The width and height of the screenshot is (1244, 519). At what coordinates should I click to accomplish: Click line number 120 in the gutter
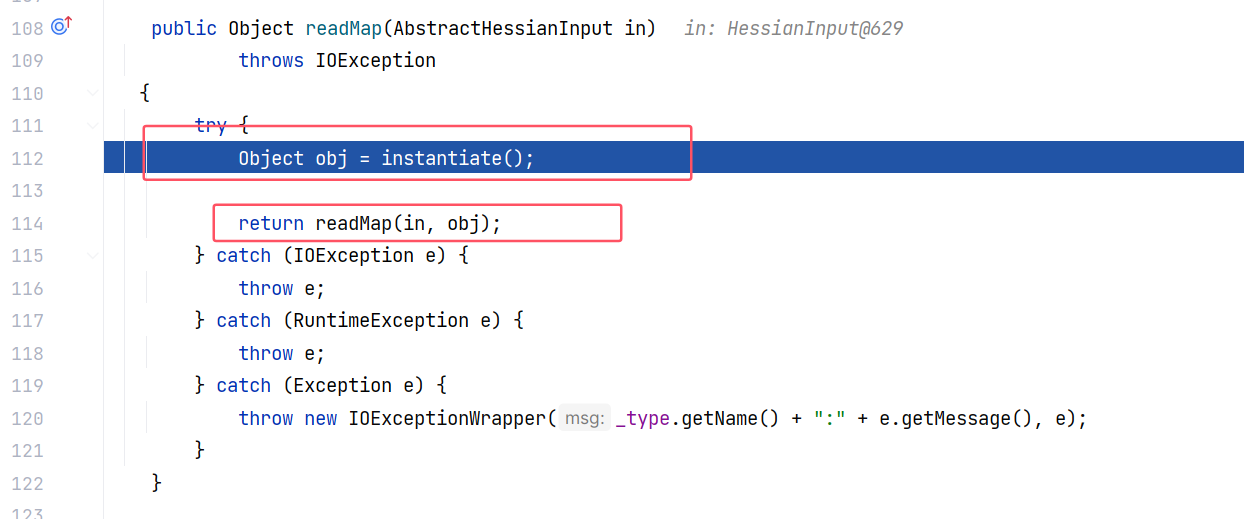(27, 418)
